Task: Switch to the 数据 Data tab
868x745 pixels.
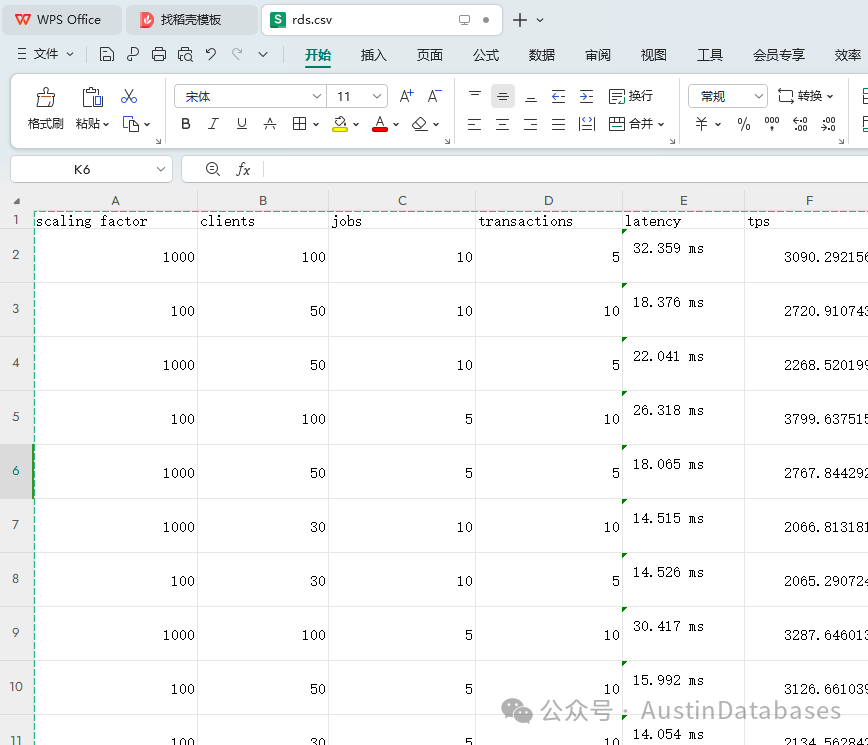Action: point(541,55)
